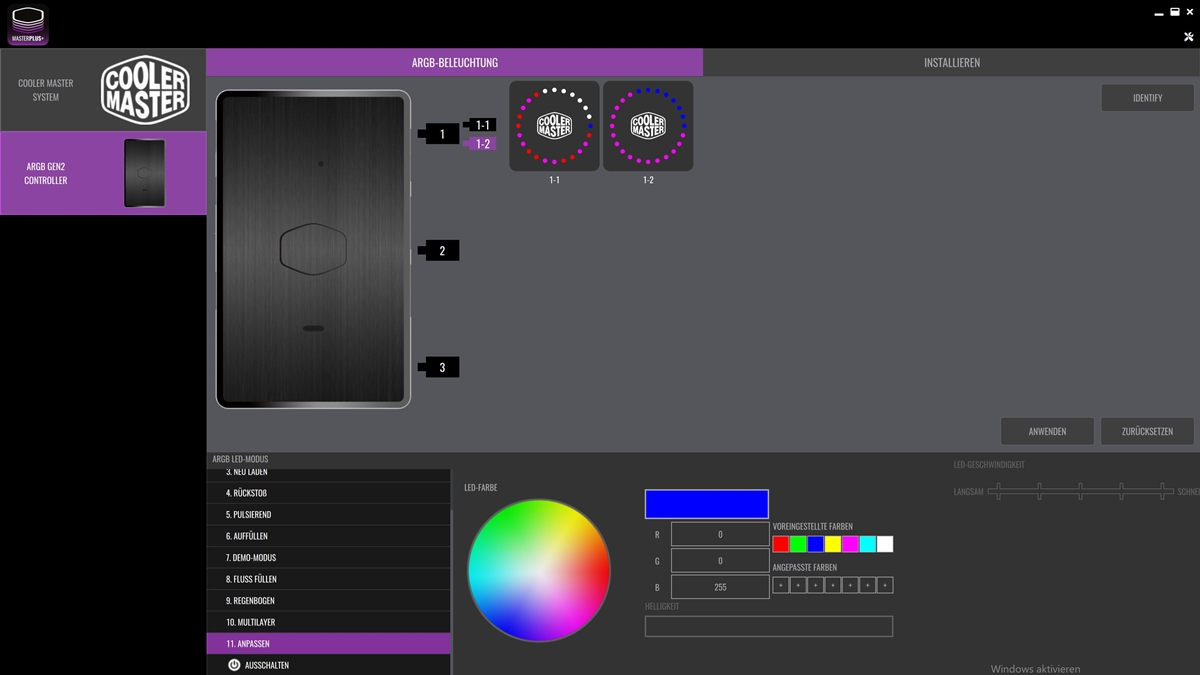The image size is (1200, 675).
Task: Select the ARGB Gen2 Controller device
Action: pyautogui.click(x=103, y=173)
